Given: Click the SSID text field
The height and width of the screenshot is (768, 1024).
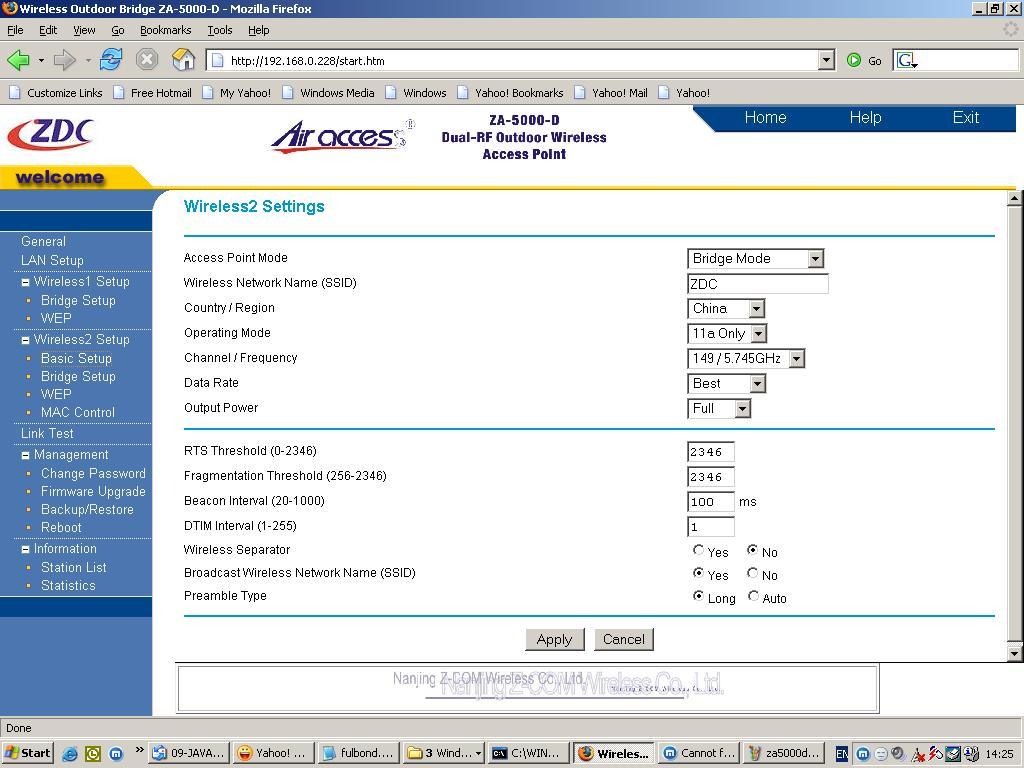Looking at the screenshot, I should 757,284.
